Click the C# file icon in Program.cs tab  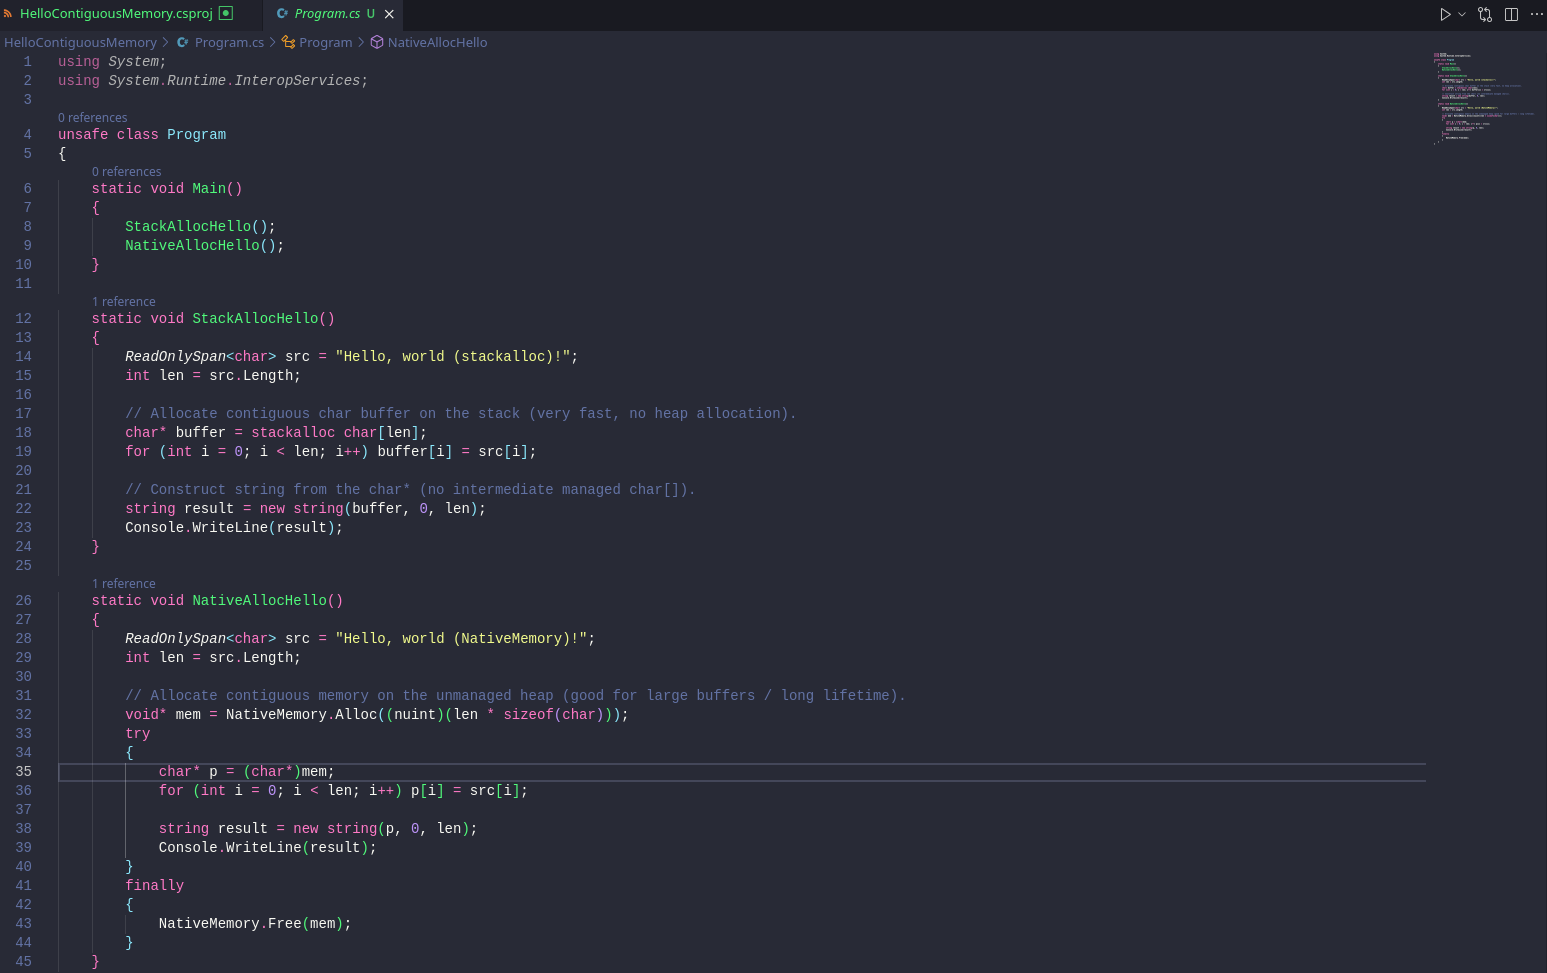tap(282, 14)
